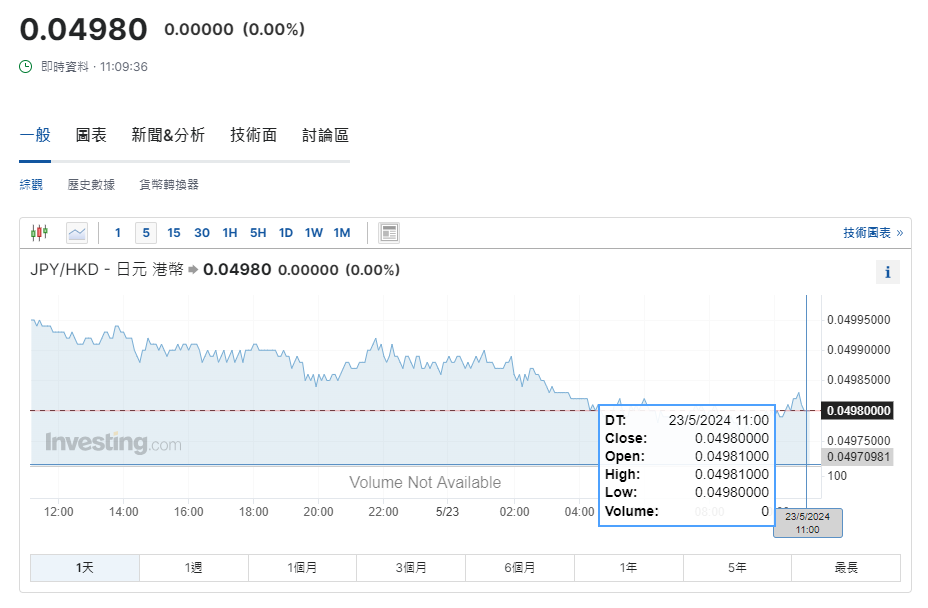This screenshot has height=608, width=928.
Task: Select the 30-minute interval
Action: (x=201, y=232)
